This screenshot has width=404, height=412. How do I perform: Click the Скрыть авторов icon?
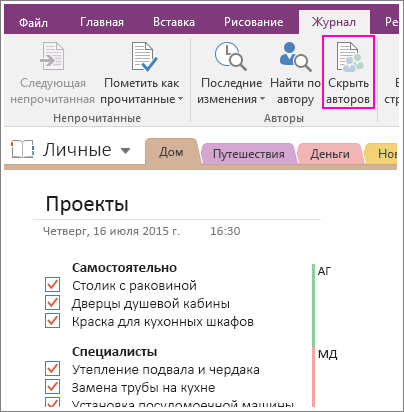(x=349, y=57)
